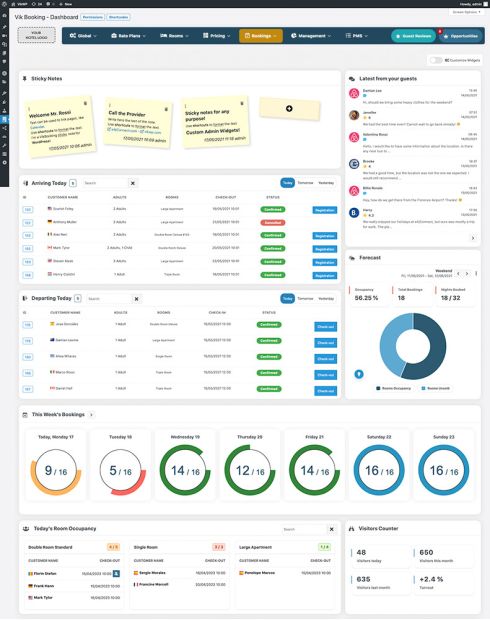This screenshot has height=620, width=490.
Task: Expand This Week's Bookings arrow
Action: (91, 415)
